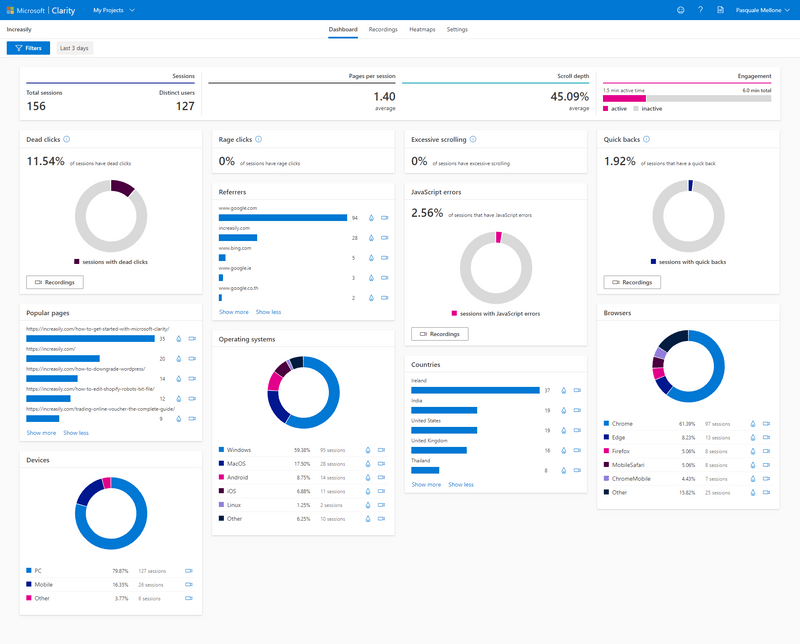This screenshot has width=800, height=644.
Task: Open heatmap for Android sessions
Action: (x=368, y=478)
